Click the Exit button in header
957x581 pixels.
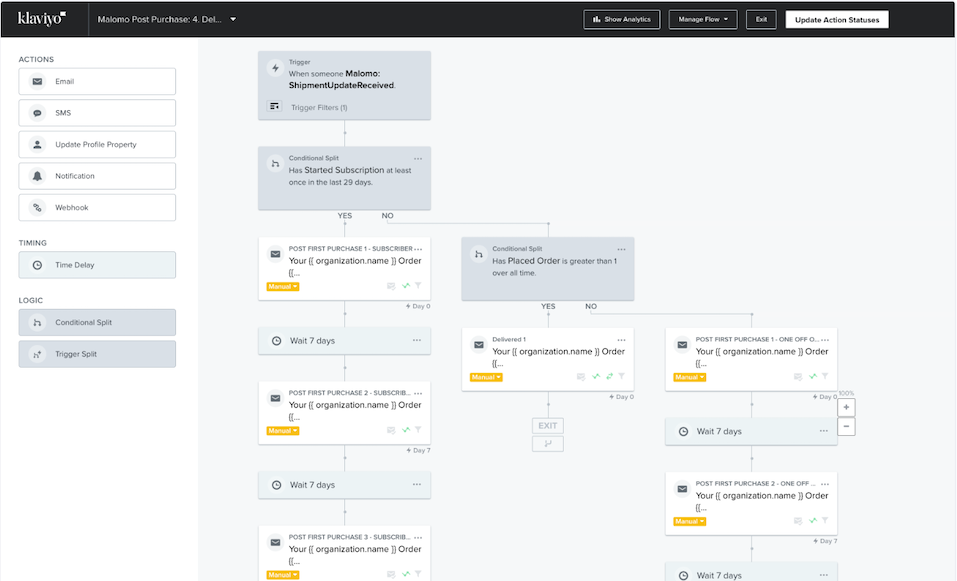click(x=761, y=20)
